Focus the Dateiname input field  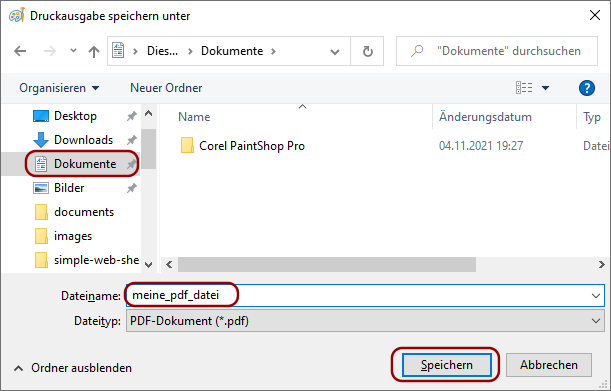[x=365, y=295]
